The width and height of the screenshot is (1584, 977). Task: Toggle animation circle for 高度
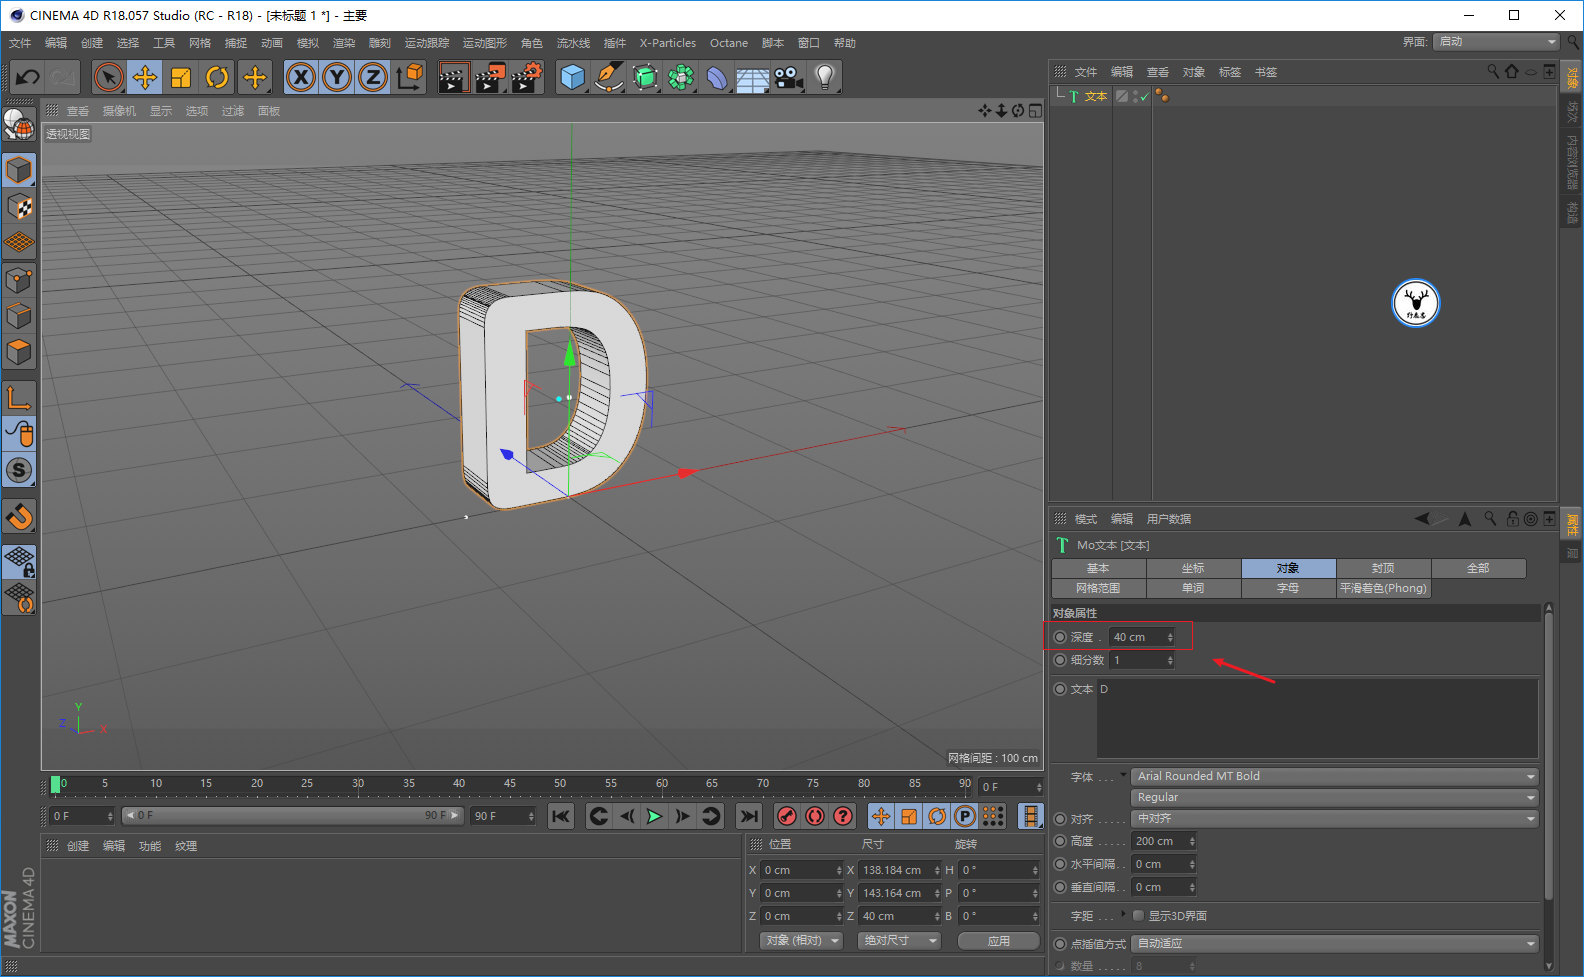pos(1060,841)
